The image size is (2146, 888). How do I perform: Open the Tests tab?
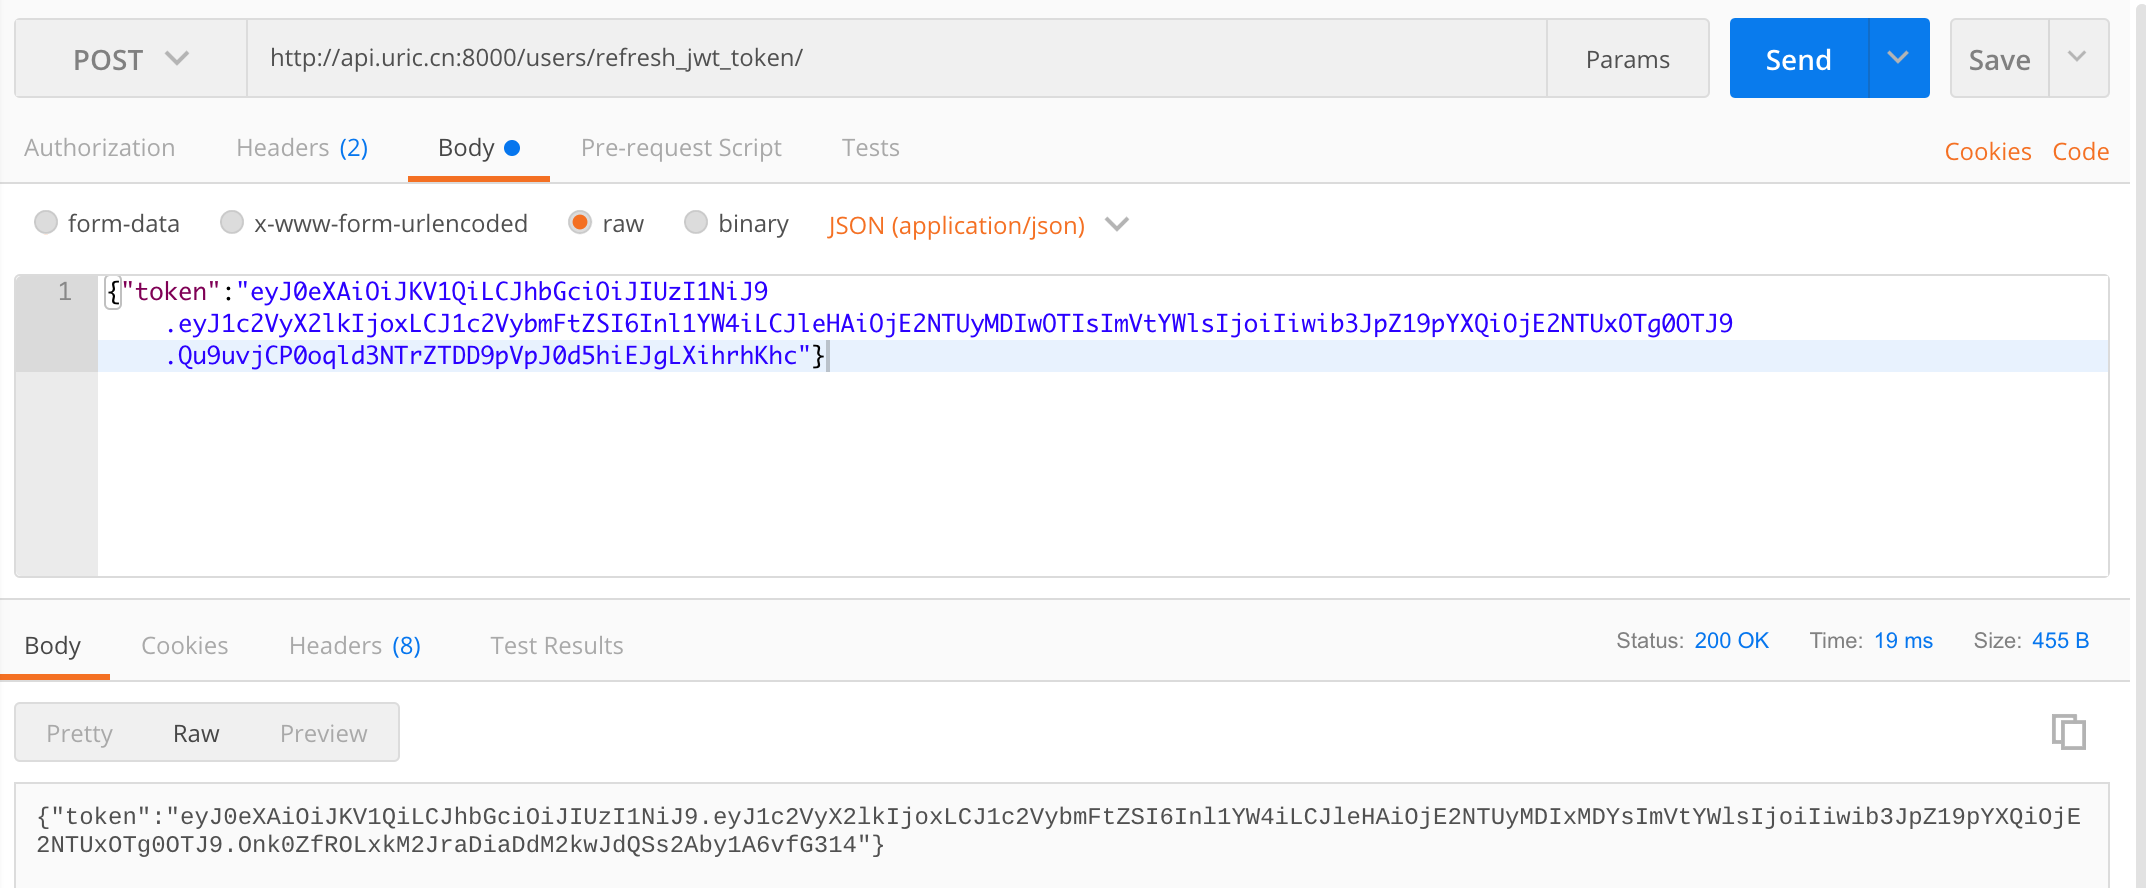point(870,148)
